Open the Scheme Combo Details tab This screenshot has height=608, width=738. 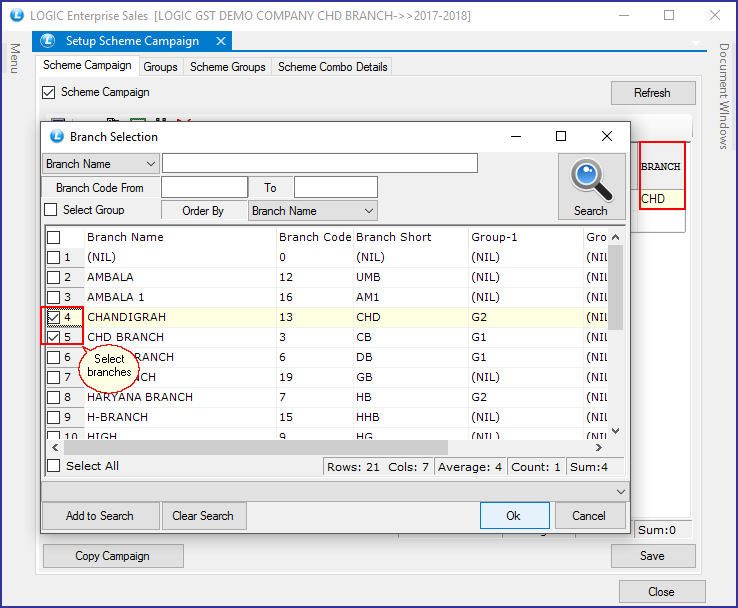pos(332,67)
